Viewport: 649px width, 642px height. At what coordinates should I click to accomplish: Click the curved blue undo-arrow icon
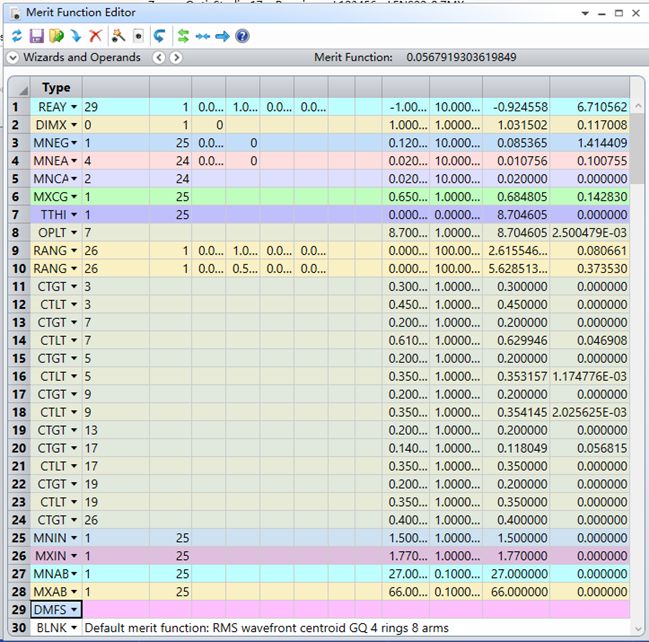pyautogui.click(x=159, y=36)
